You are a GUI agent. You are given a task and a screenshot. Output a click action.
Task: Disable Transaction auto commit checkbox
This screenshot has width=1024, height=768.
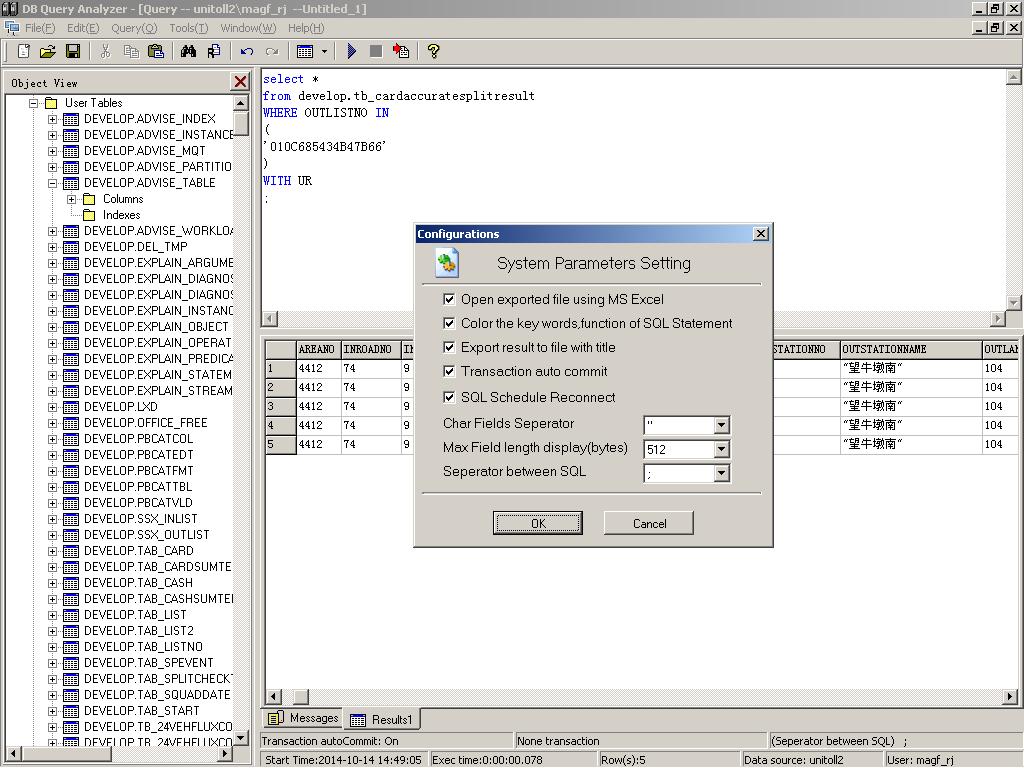point(449,372)
